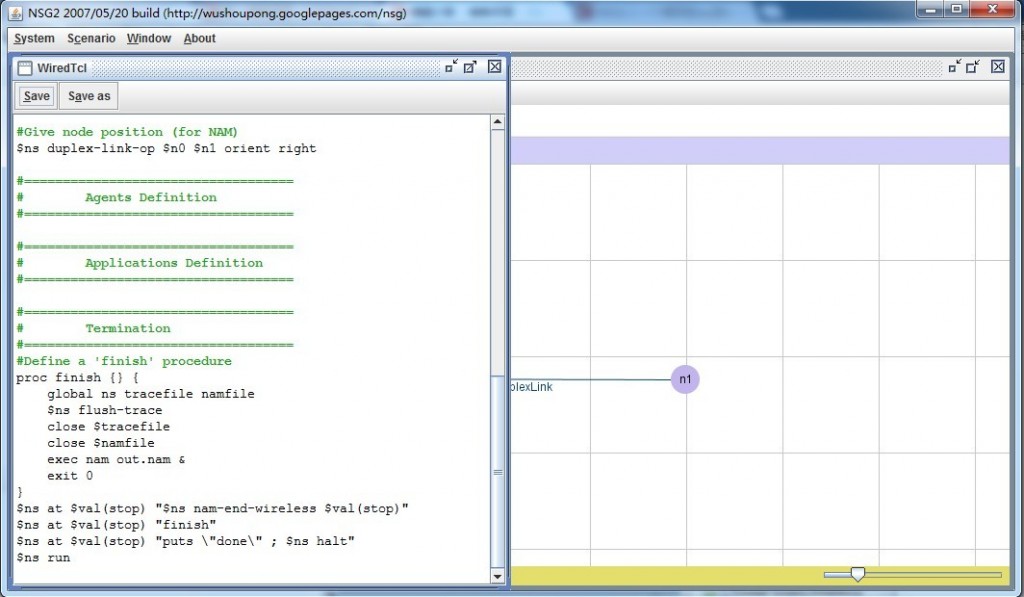The image size is (1024, 597).
Task: Click the '$ns run' line in the script
Action: [44, 557]
